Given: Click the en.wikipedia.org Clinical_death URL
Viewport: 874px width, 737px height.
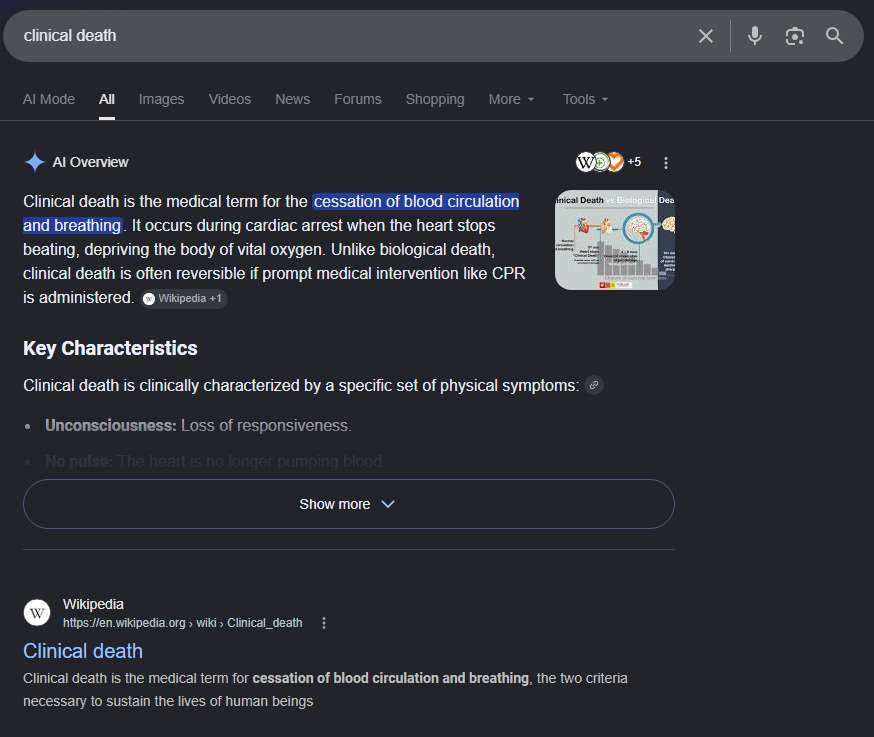Looking at the screenshot, I should [182, 623].
